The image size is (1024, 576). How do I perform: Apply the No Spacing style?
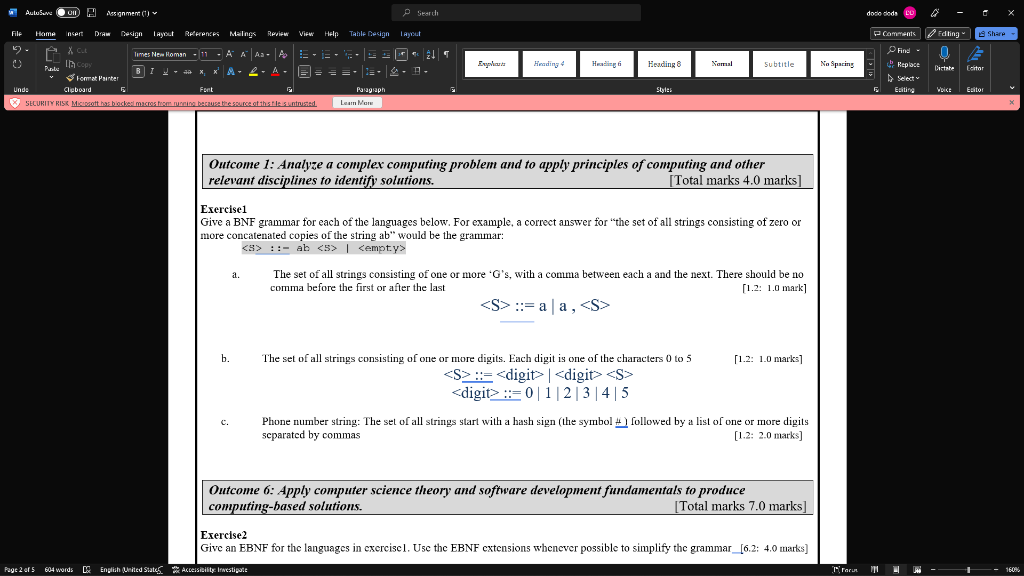click(837, 63)
